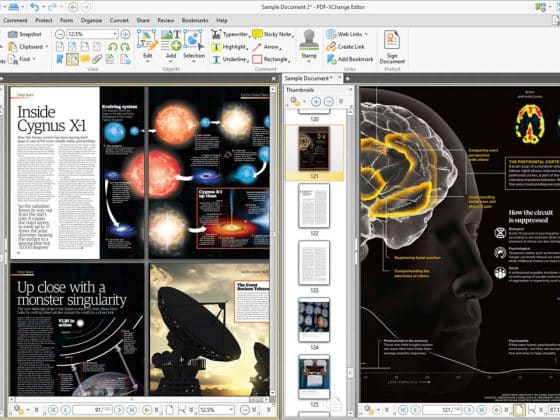Click the Stamp tool icon
Viewport: 560px width, 420px height.
pyautogui.click(x=309, y=40)
